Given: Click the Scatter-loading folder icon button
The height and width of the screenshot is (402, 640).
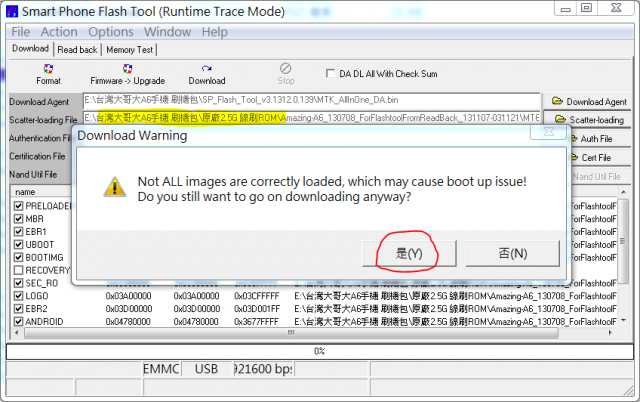Looking at the screenshot, I should pos(589,120).
